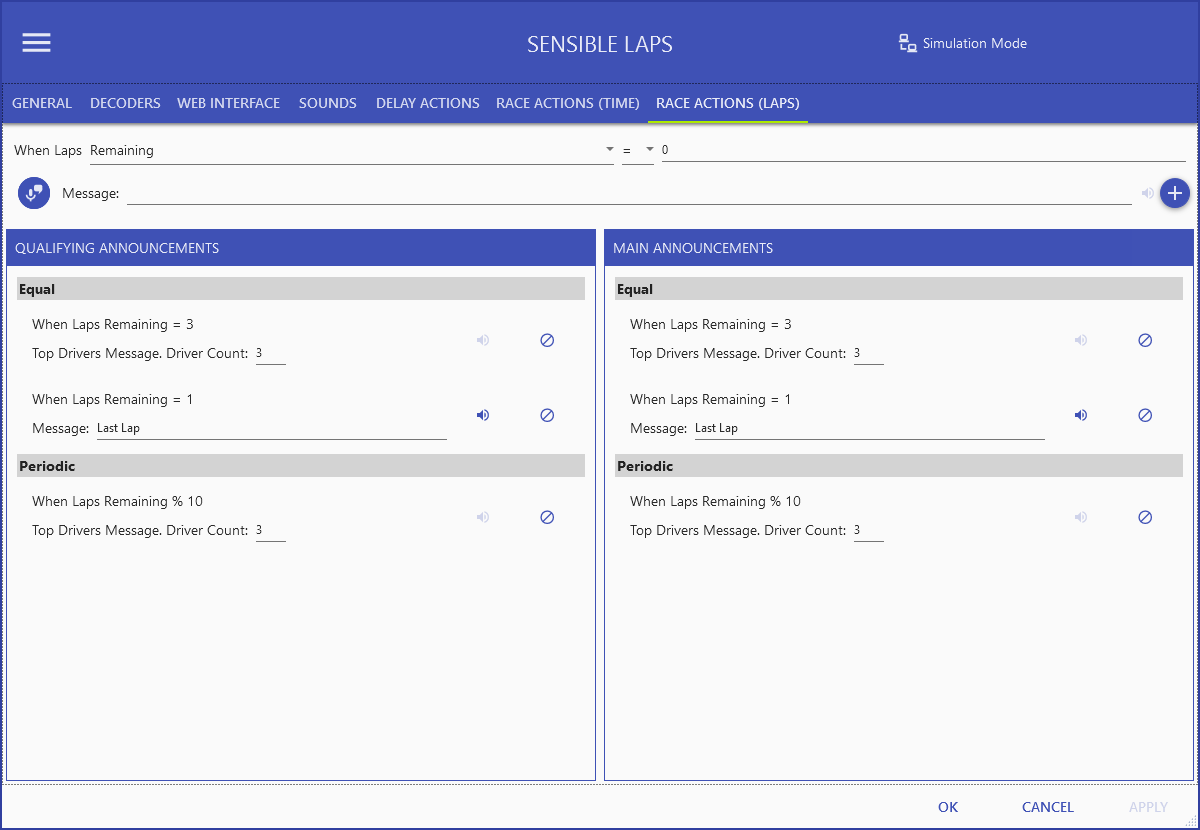Remove Qualifying Laps Remaining = 3 announcement

coord(547,340)
